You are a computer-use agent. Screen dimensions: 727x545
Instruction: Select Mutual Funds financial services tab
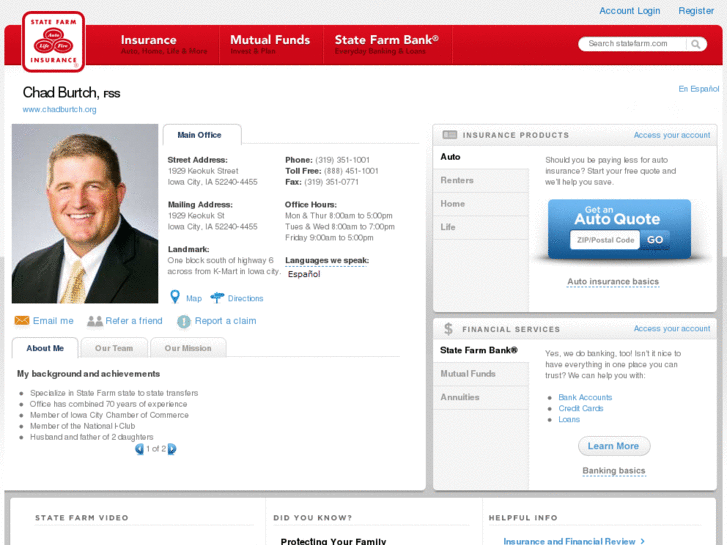click(x=481, y=374)
